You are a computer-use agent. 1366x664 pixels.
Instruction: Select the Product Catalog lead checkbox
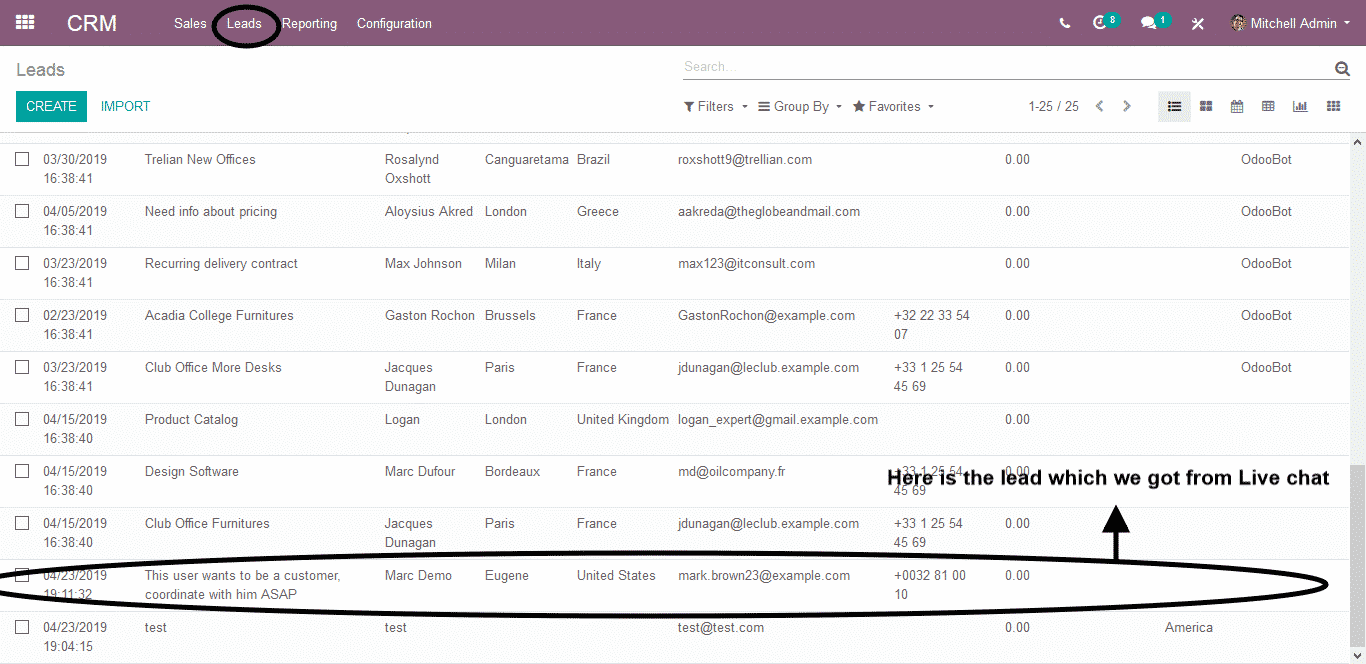tap(22, 419)
